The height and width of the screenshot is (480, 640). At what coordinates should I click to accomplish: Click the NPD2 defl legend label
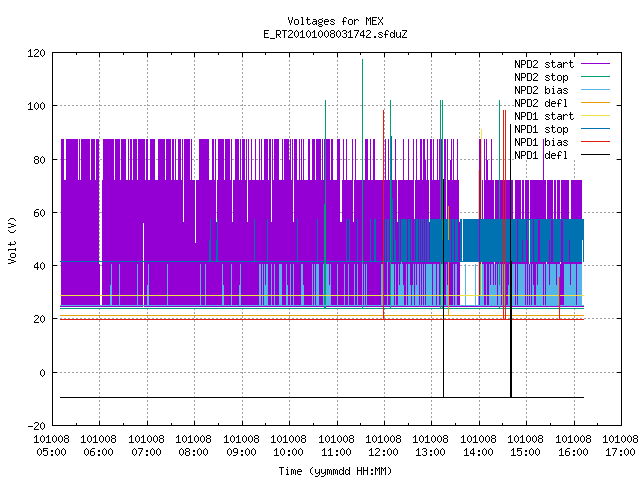pos(541,103)
